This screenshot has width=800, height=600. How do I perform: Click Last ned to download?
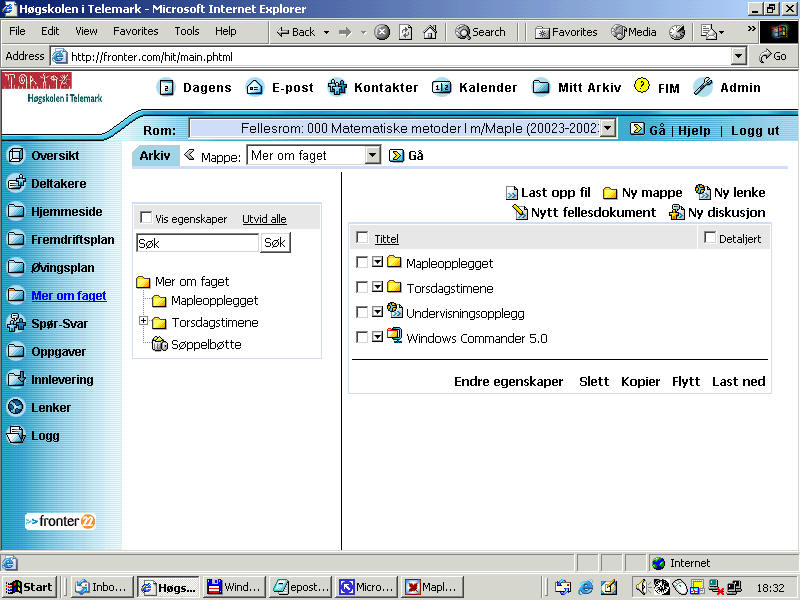click(738, 382)
